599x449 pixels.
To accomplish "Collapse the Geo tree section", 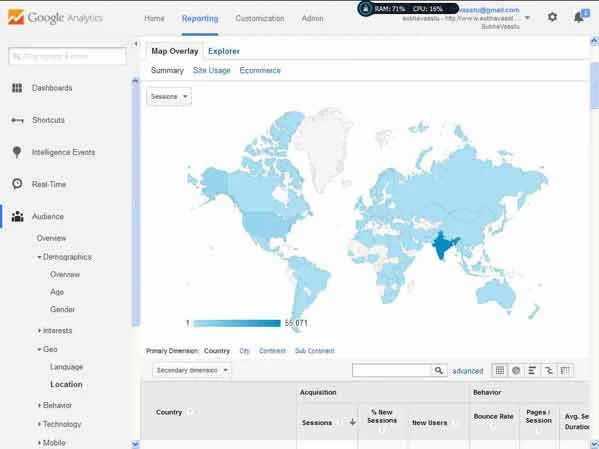I will tap(39, 349).
